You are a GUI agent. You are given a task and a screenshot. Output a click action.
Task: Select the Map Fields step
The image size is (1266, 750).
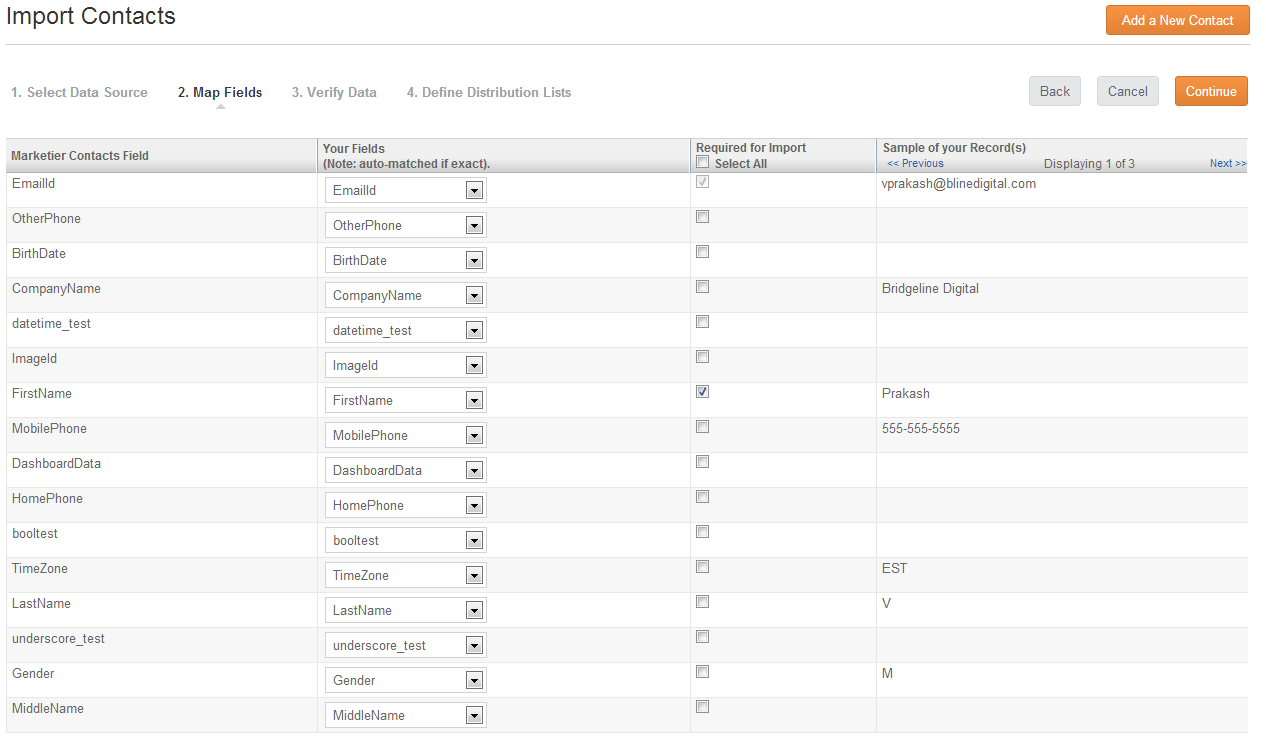[220, 92]
